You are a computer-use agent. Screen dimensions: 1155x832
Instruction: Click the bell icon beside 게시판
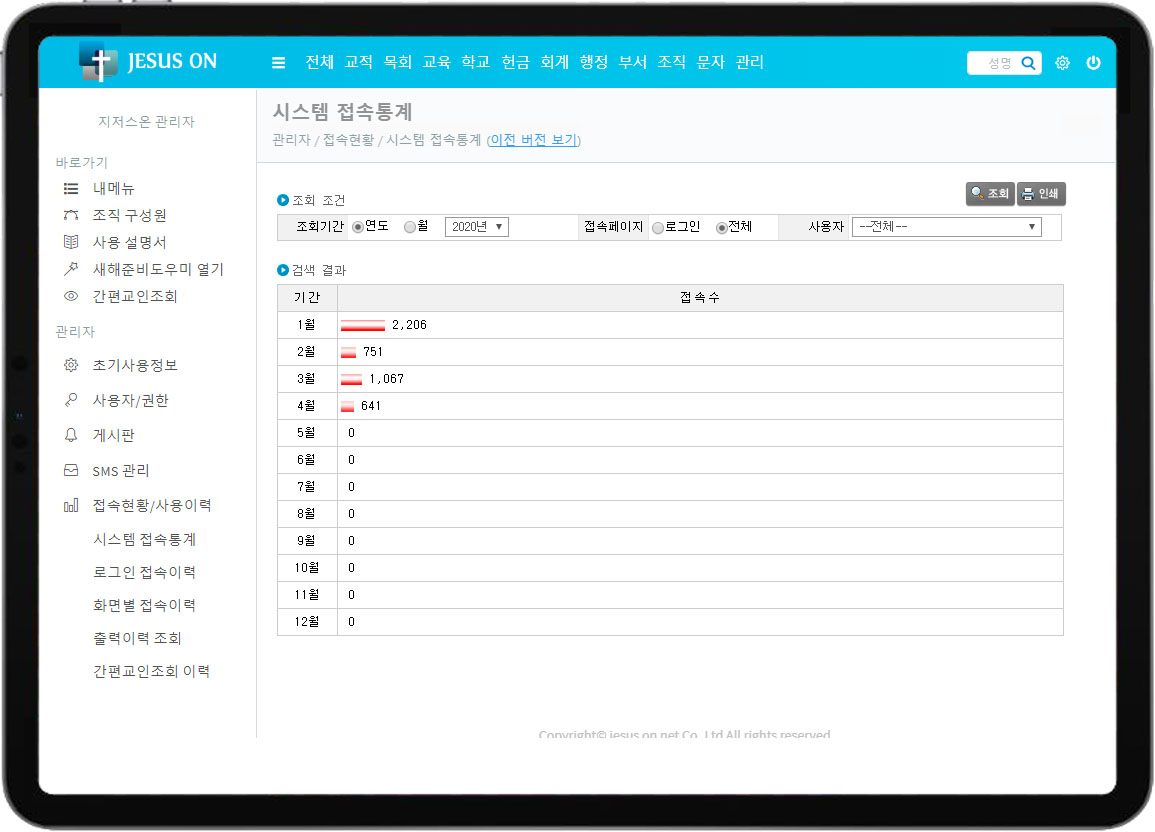click(71, 435)
